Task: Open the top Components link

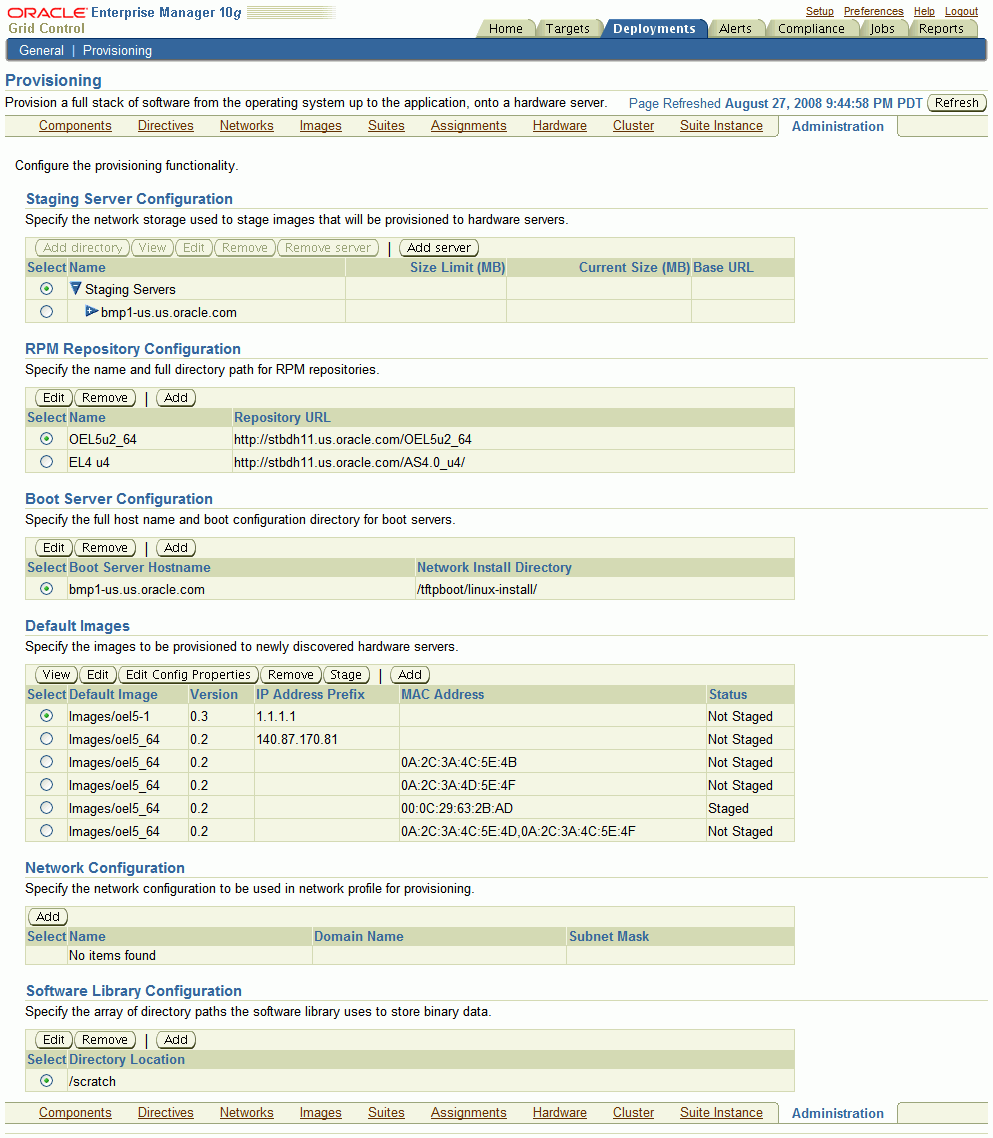Action: [x=75, y=126]
